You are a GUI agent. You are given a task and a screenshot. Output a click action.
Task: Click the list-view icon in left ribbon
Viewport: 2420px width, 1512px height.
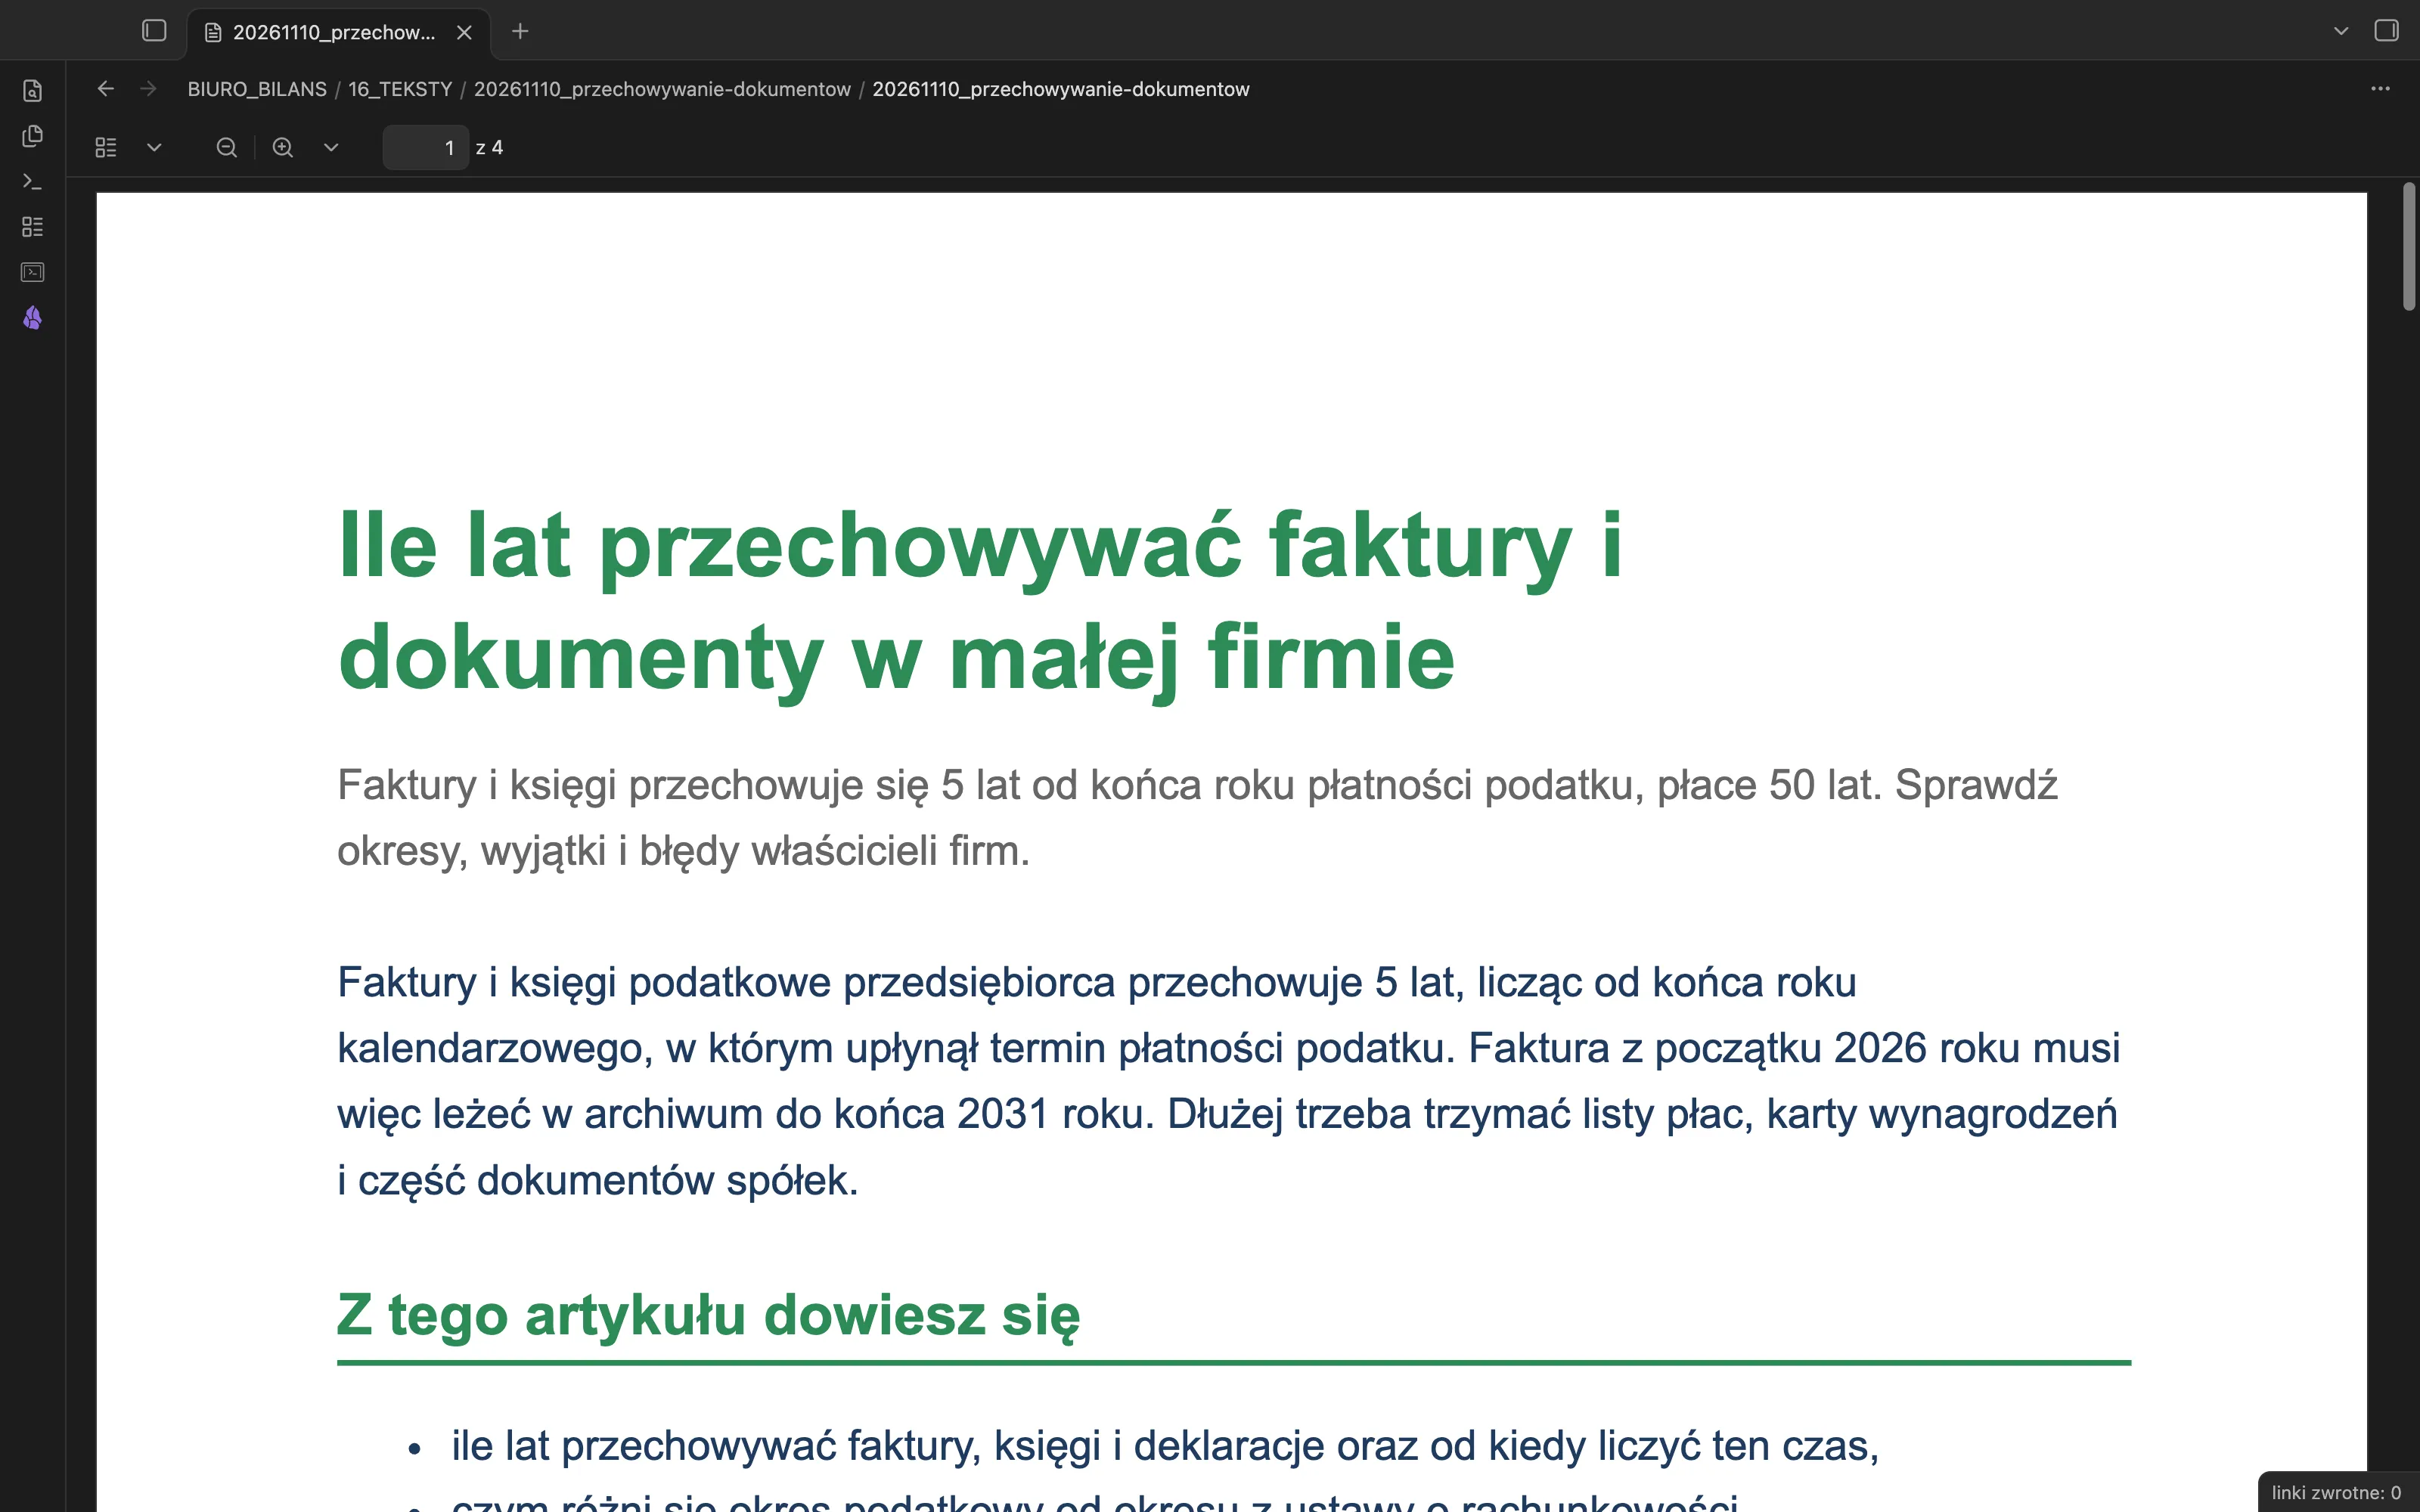32,227
